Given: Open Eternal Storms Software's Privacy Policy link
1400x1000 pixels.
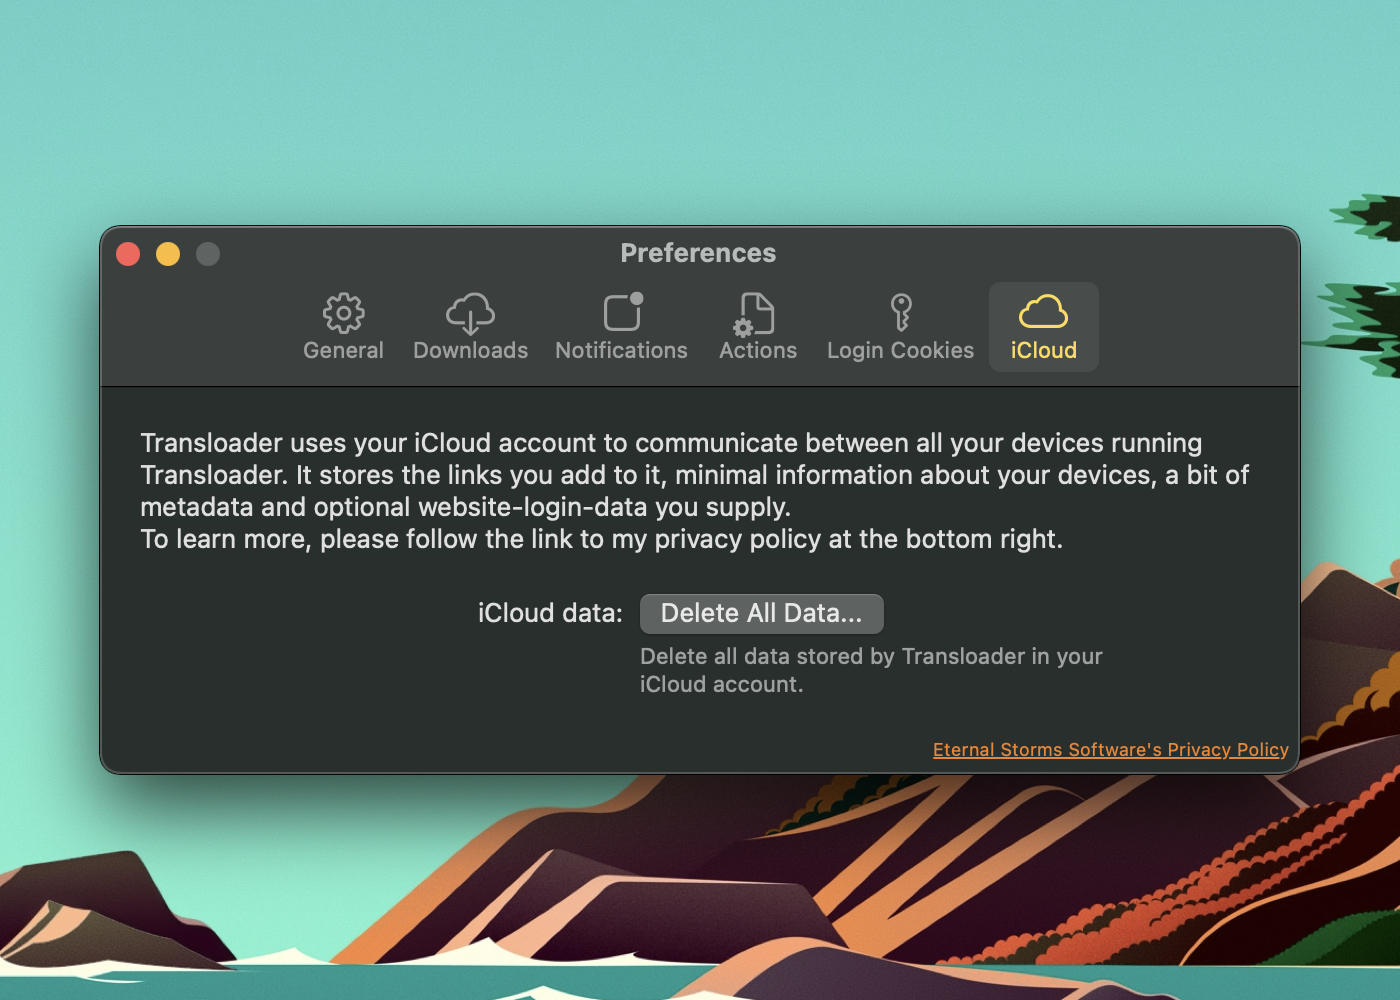Looking at the screenshot, I should click(x=1111, y=750).
